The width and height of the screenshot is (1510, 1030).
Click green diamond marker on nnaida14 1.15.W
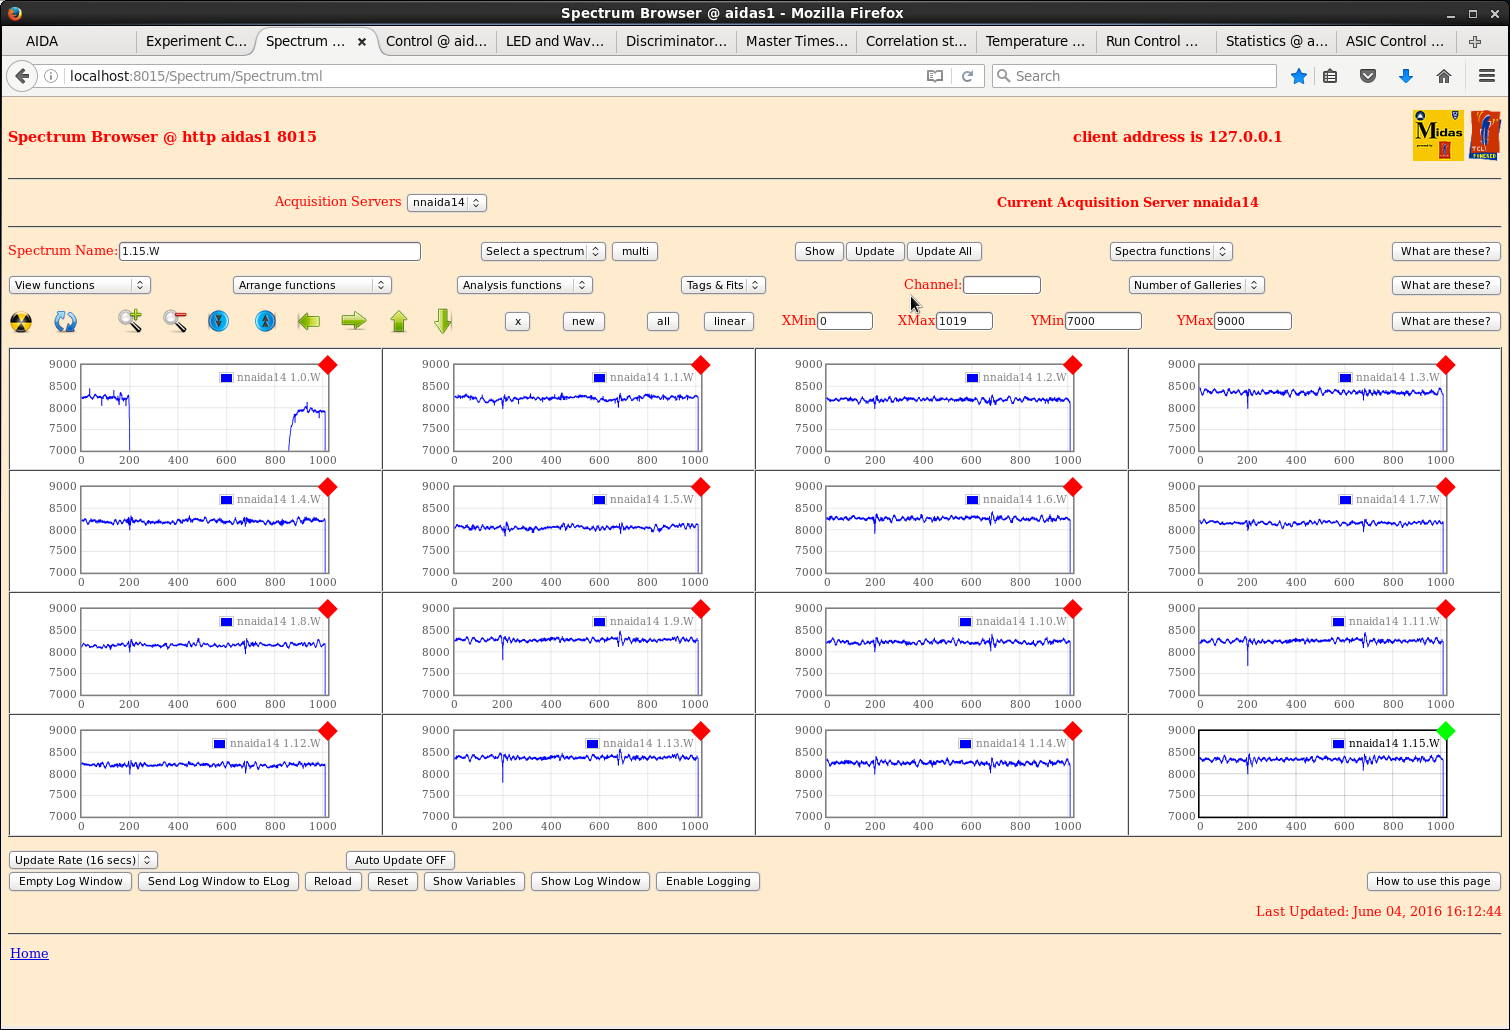tap(1446, 731)
